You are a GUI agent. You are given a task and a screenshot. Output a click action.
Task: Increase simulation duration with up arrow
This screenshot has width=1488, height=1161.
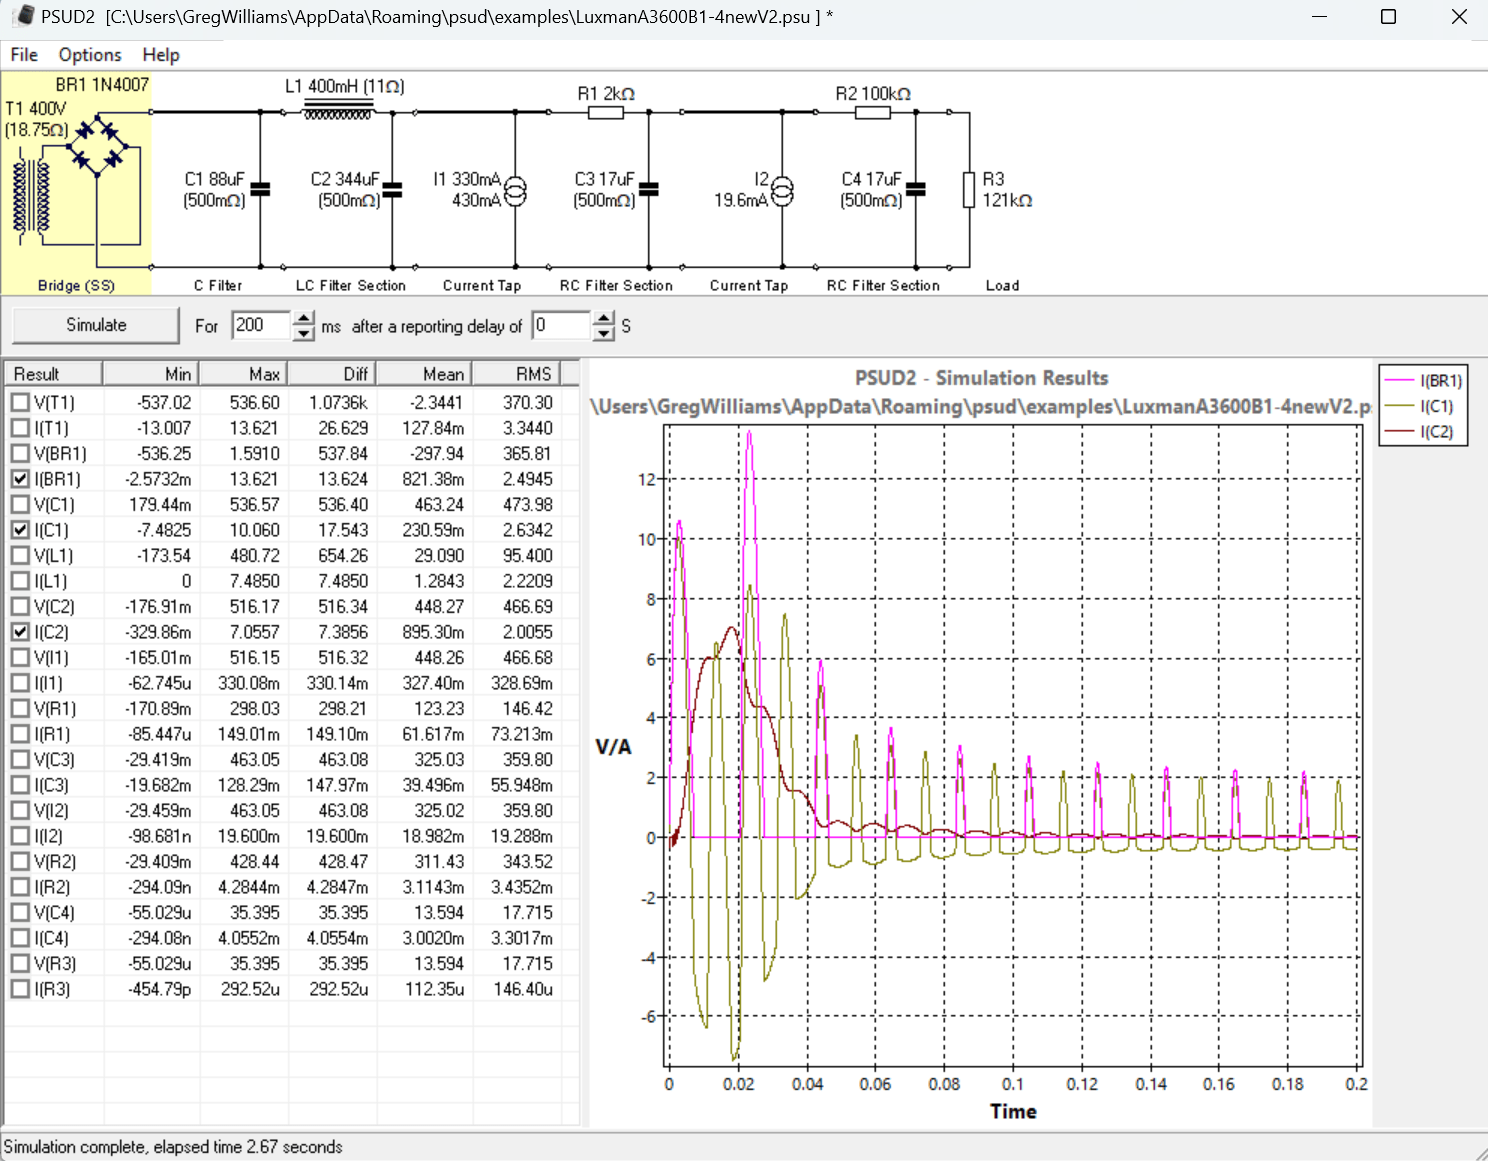pos(304,318)
